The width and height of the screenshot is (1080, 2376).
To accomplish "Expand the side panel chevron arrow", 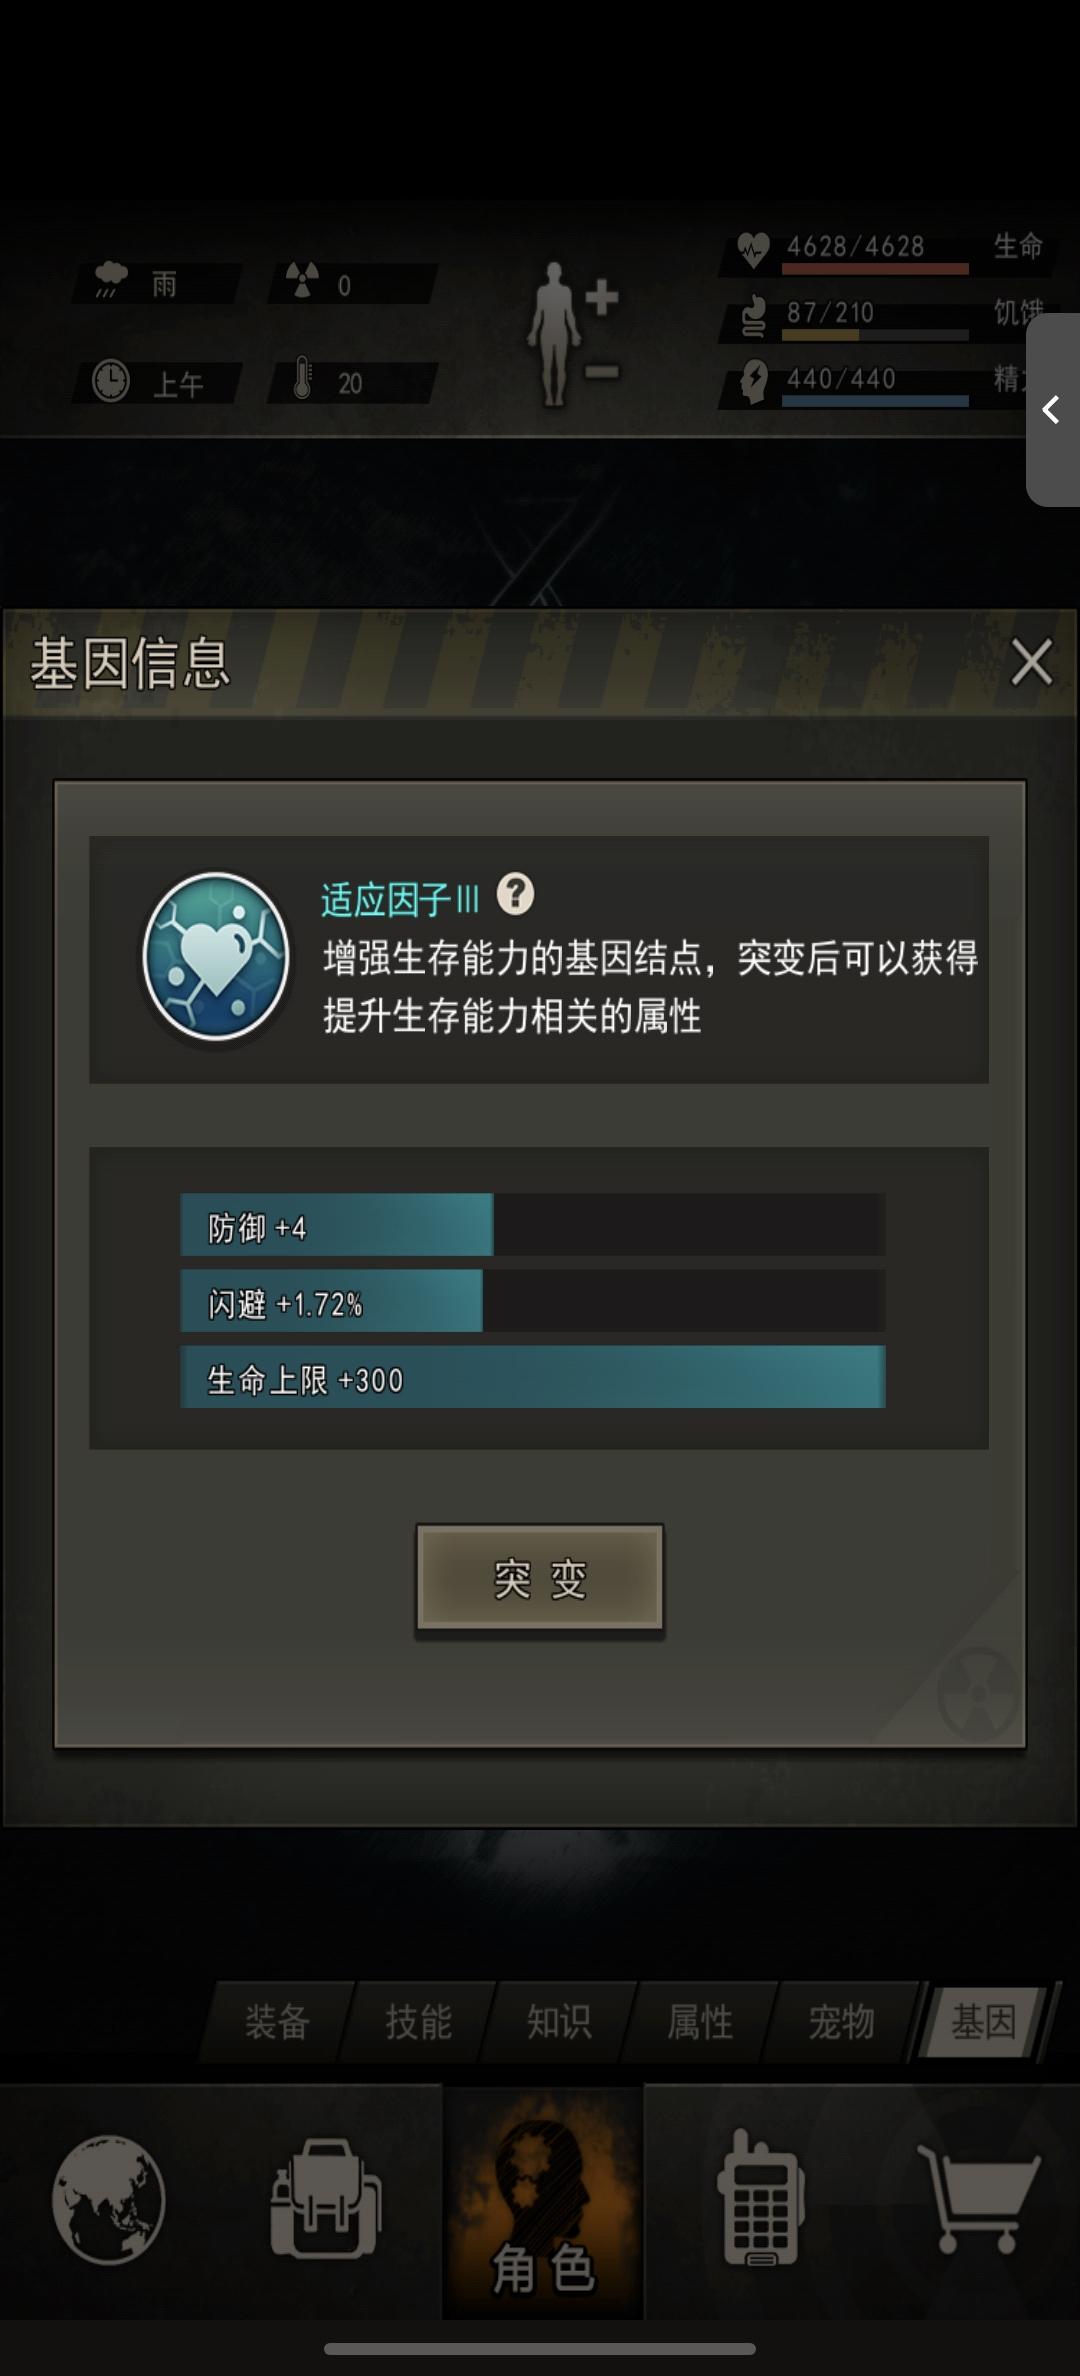I will (1052, 410).
